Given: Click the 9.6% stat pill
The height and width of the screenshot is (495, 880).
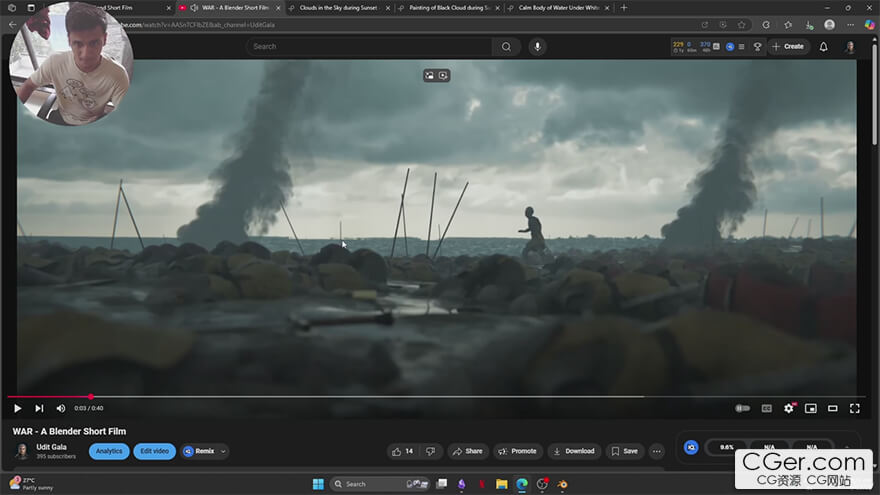Looking at the screenshot, I should [727, 447].
